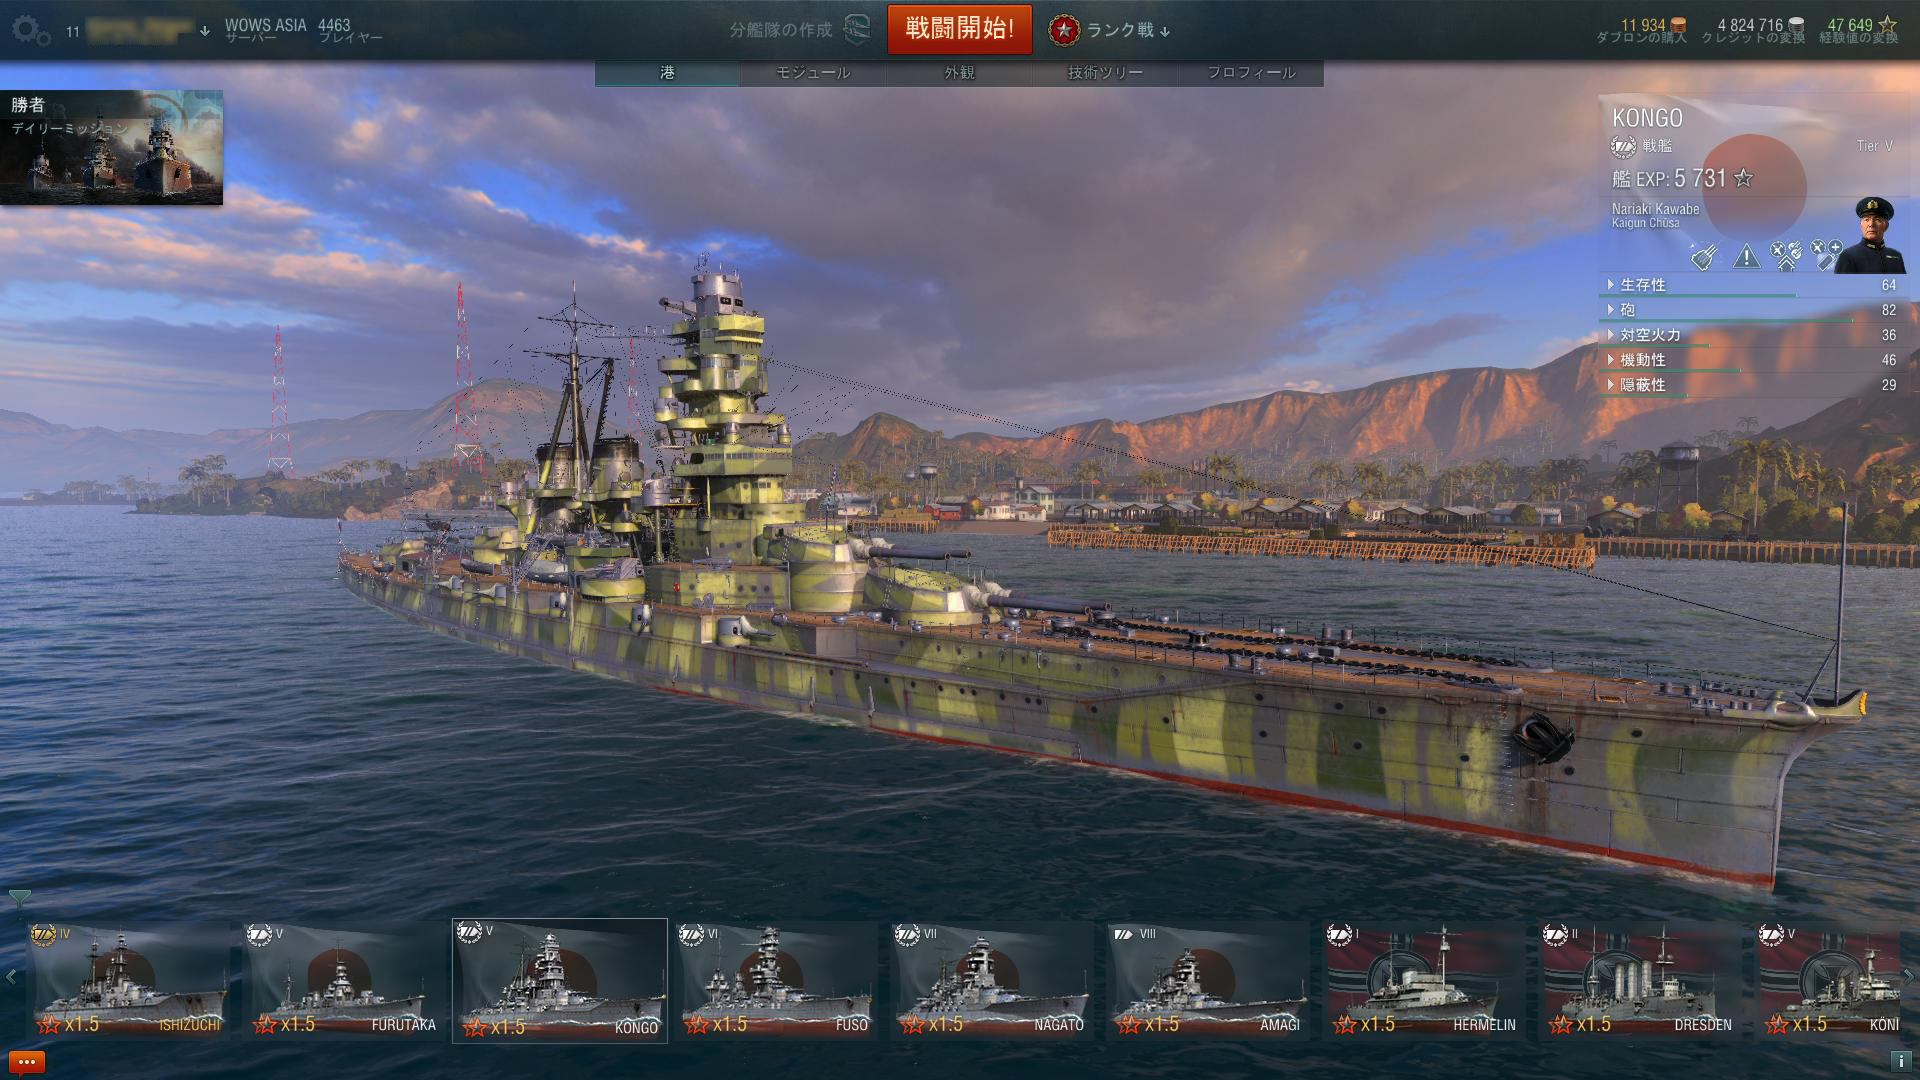The width and height of the screenshot is (1920, 1080).
Task: Click the warning triangle commander skill icon
Action: click(x=1746, y=257)
